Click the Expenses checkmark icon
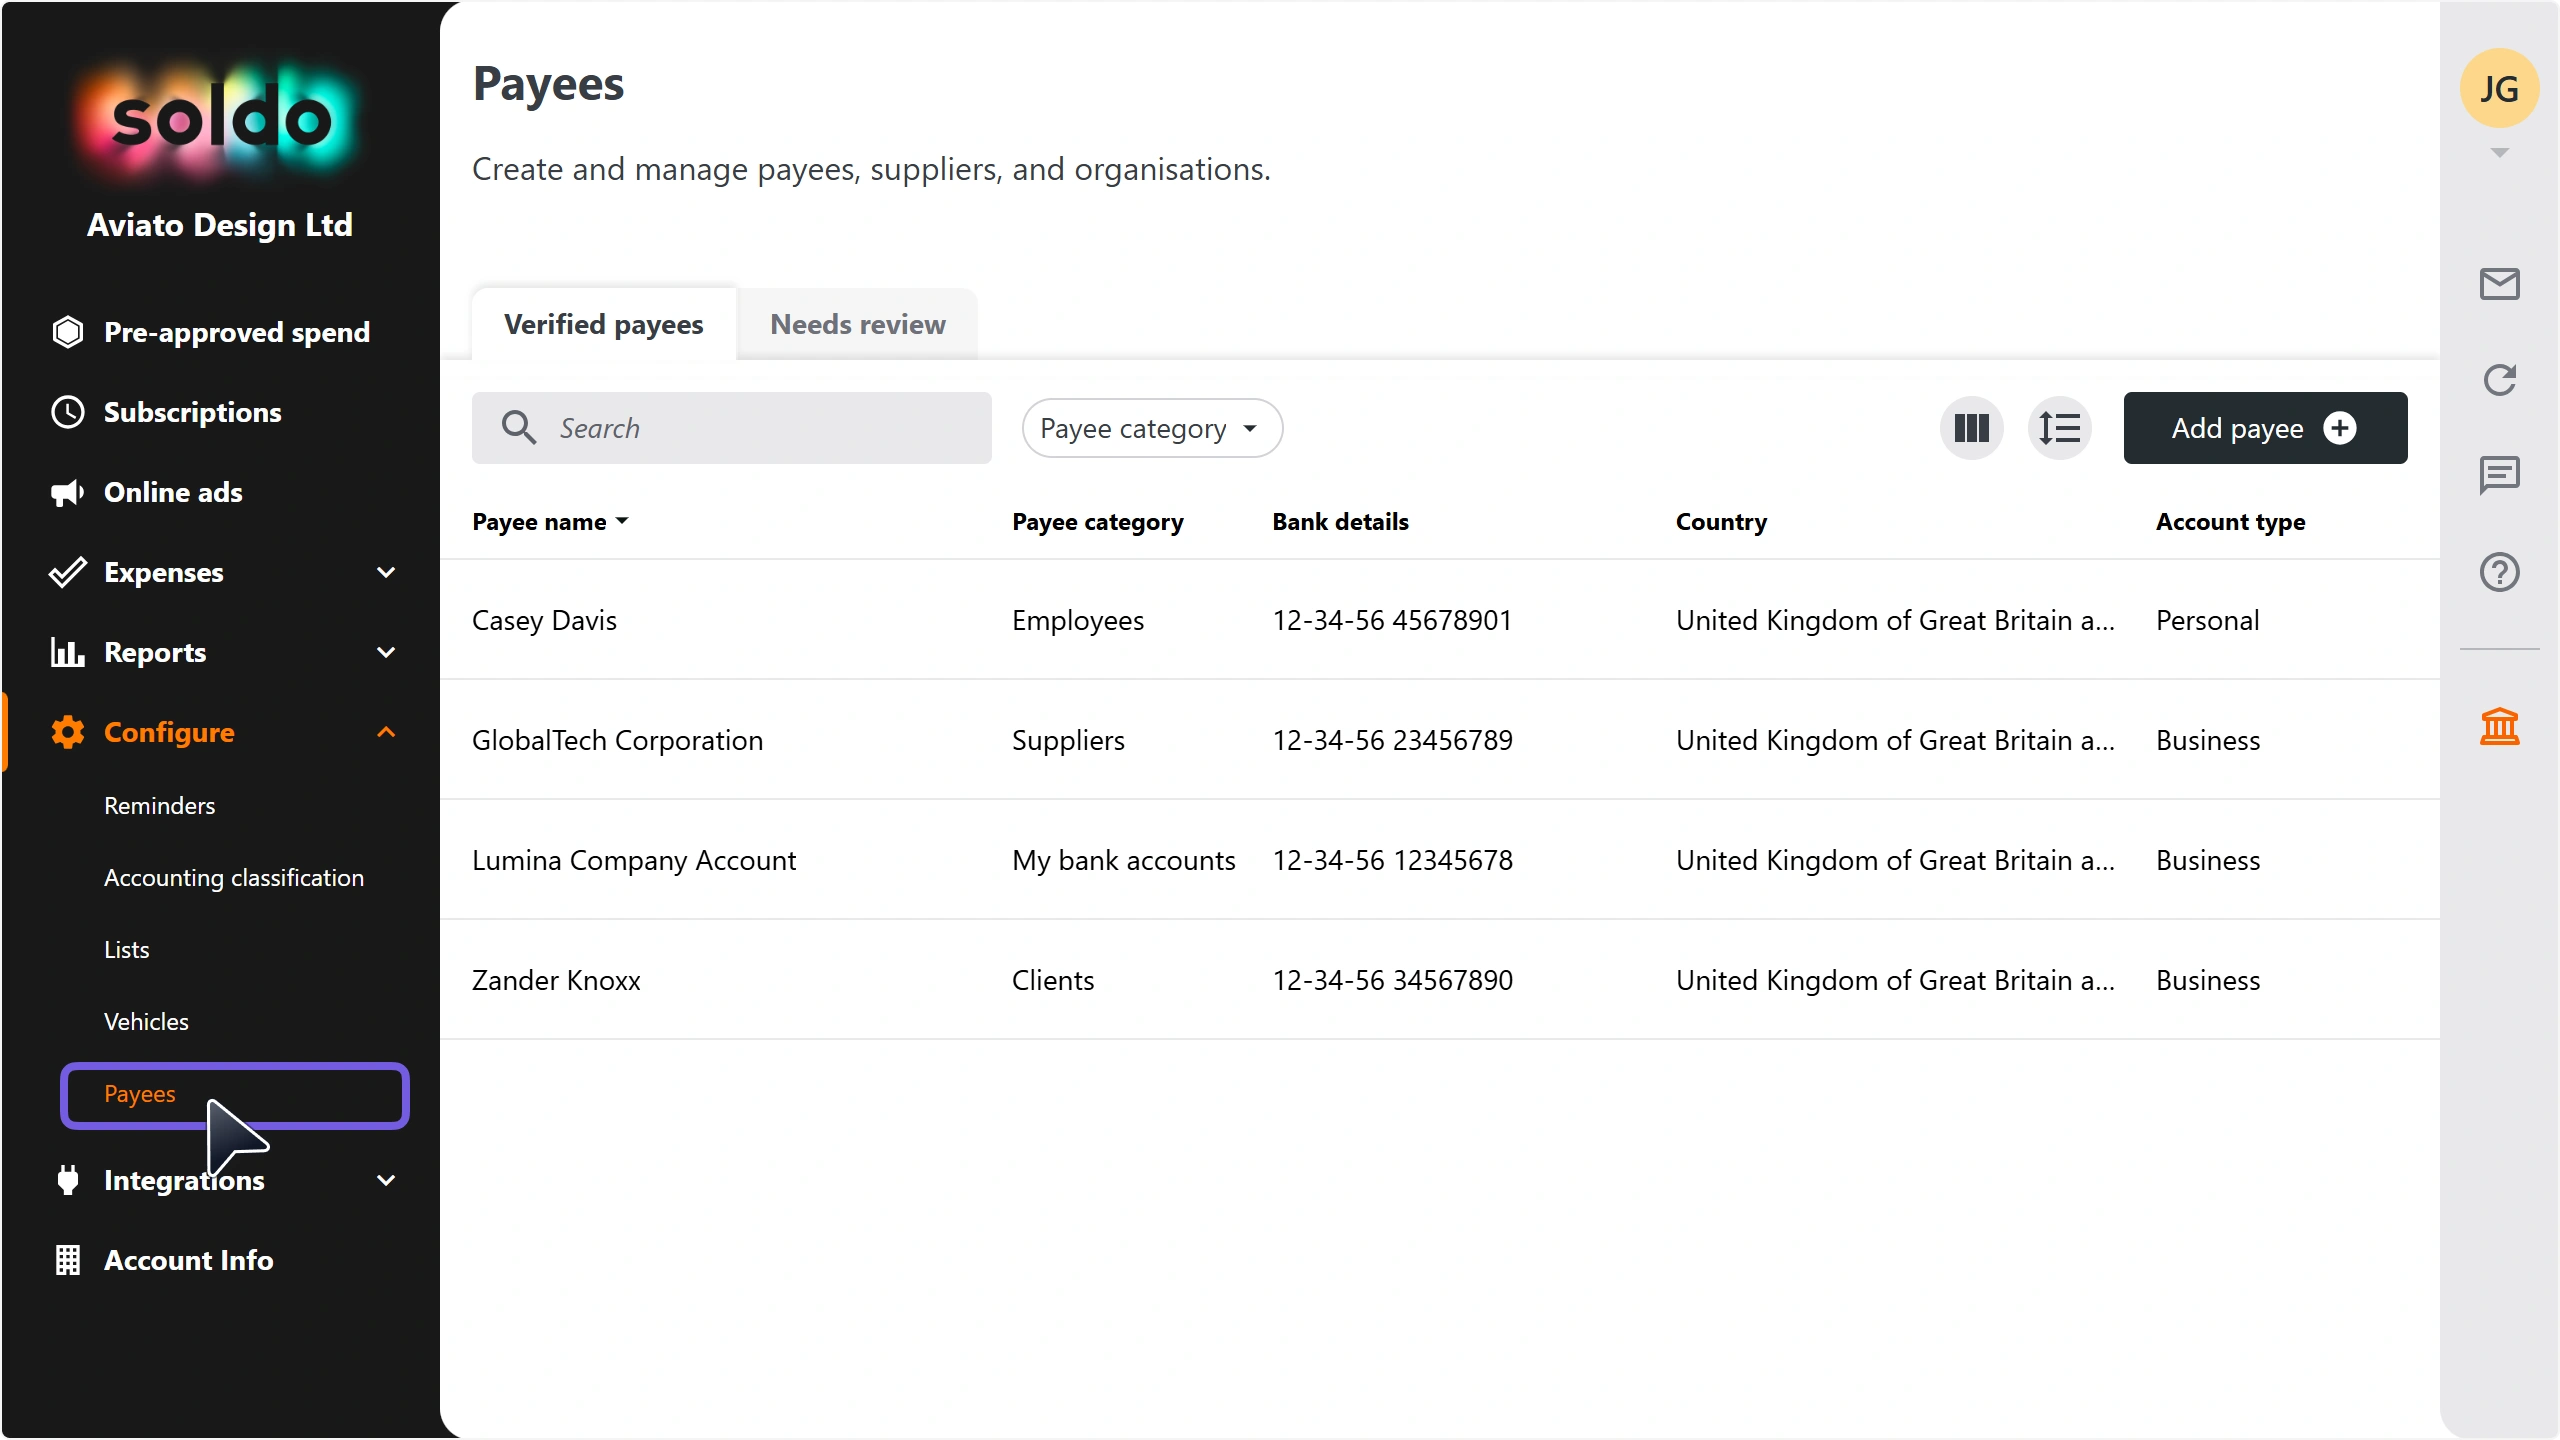2560x1440 pixels. [67, 572]
